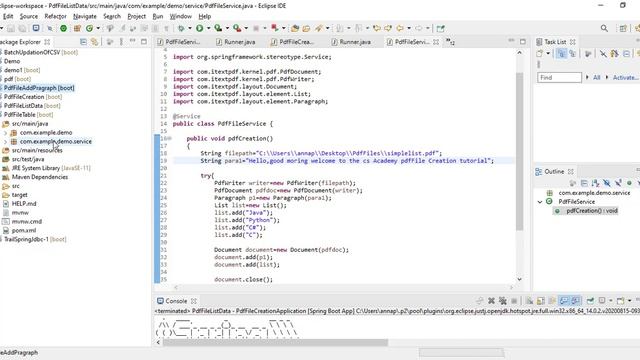
Task: Click the Relaunch red icon in toolbar
Action: (275, 28)
